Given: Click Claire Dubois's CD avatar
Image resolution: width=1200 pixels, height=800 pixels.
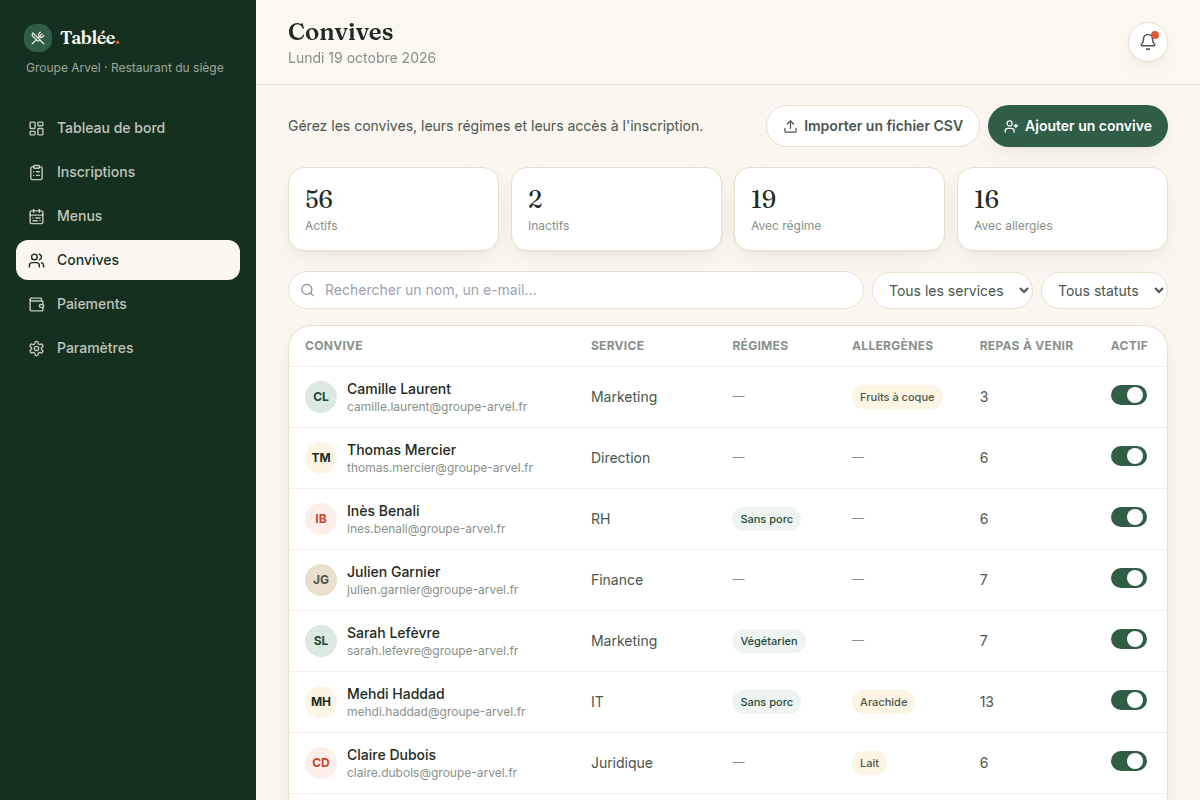Looking at the screenshot, I should (321, 763).
